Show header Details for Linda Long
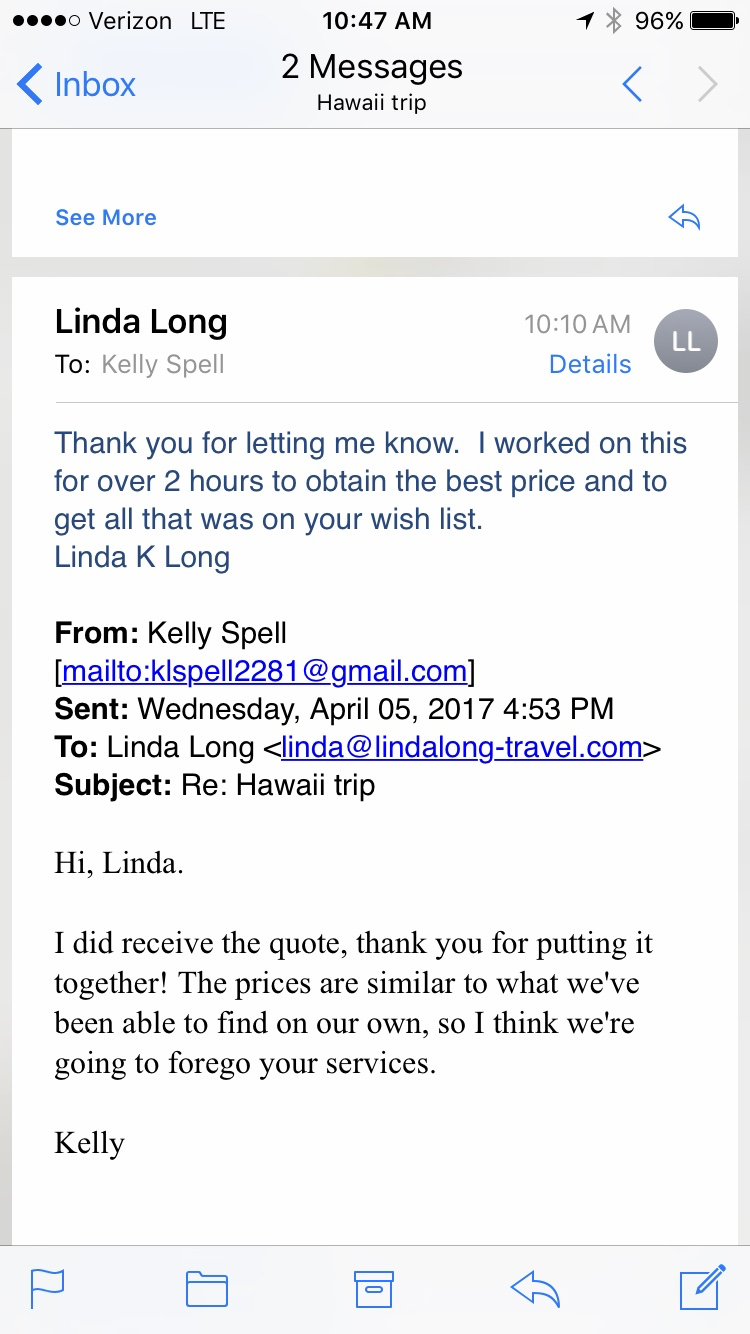Screen dimensions: 750x1334 pos(590,365)
